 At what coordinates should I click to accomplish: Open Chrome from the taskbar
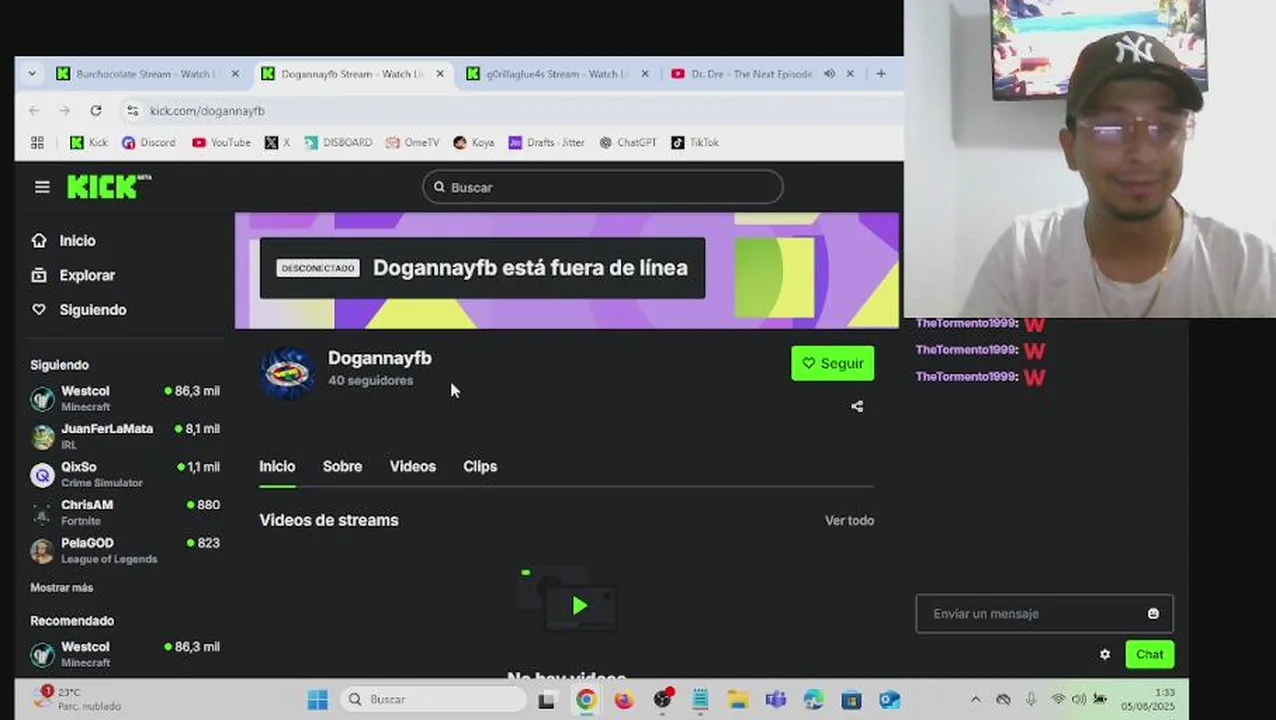pos(586,700)
